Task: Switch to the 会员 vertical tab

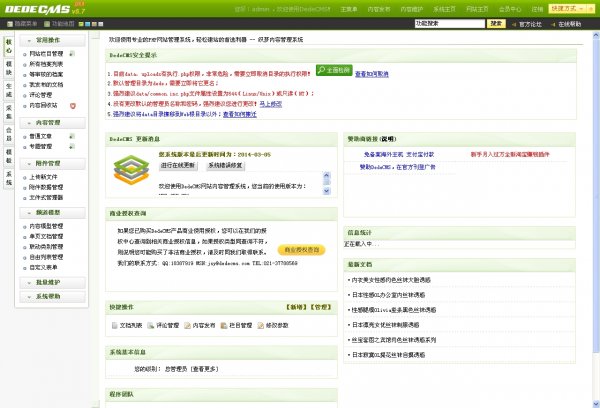Action: (9, 134)
